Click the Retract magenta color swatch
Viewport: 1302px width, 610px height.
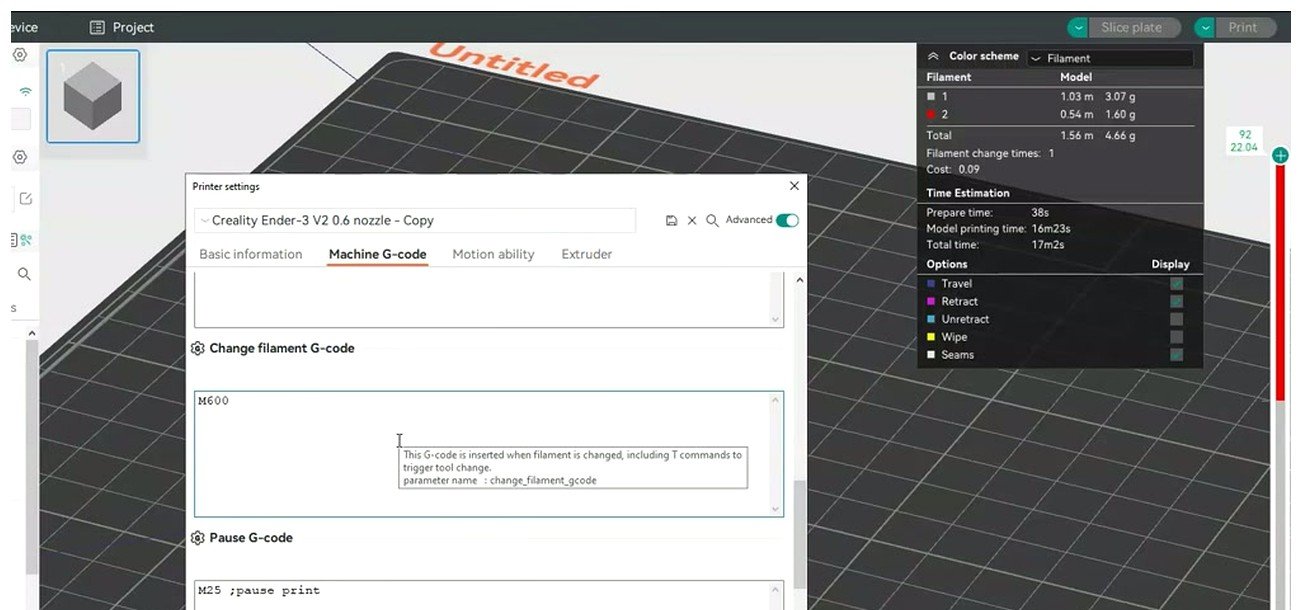(x=932, y=302)
